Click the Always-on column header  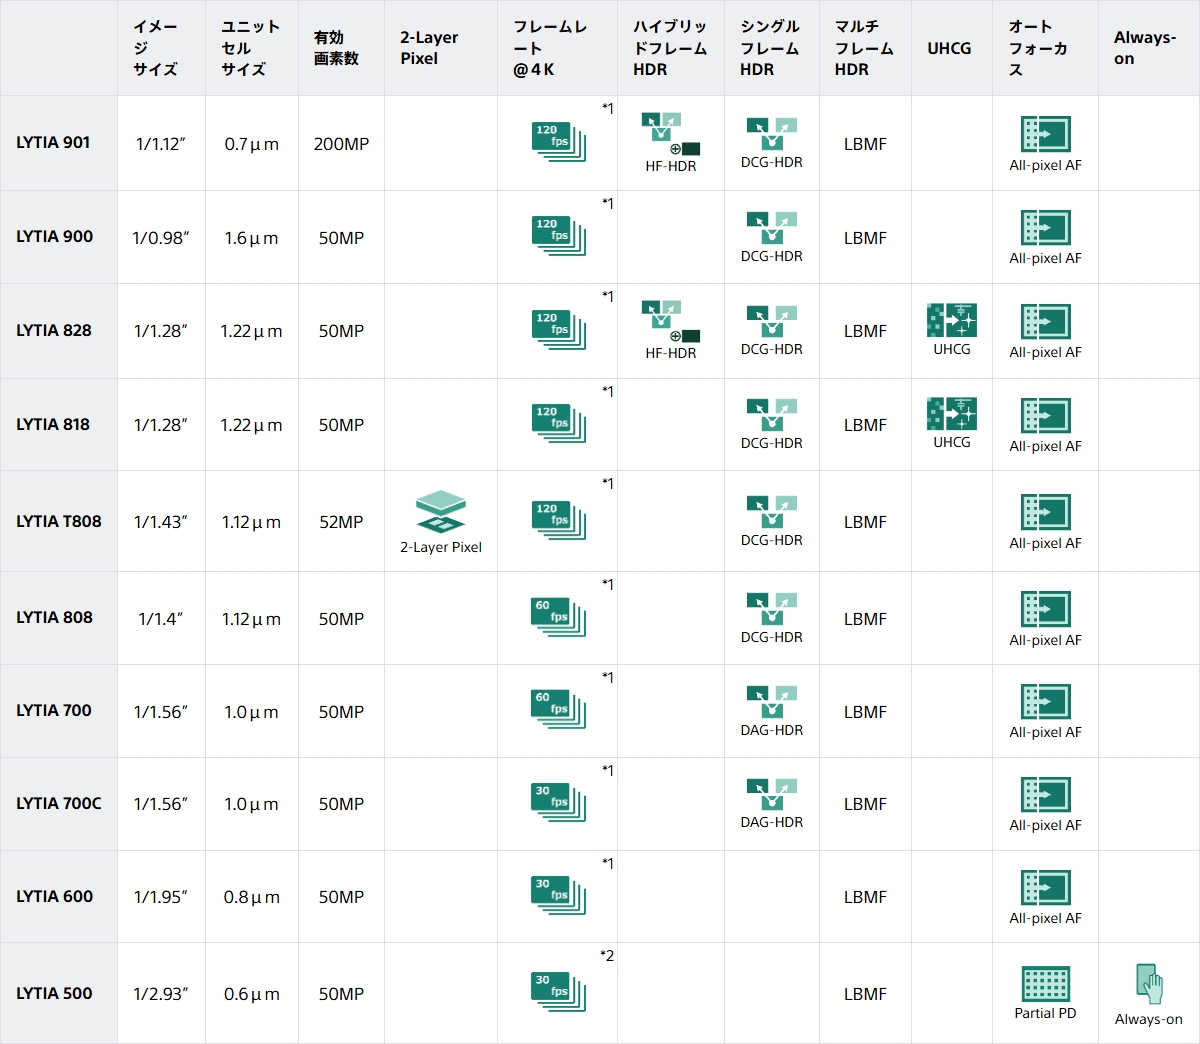[1145, 48]
